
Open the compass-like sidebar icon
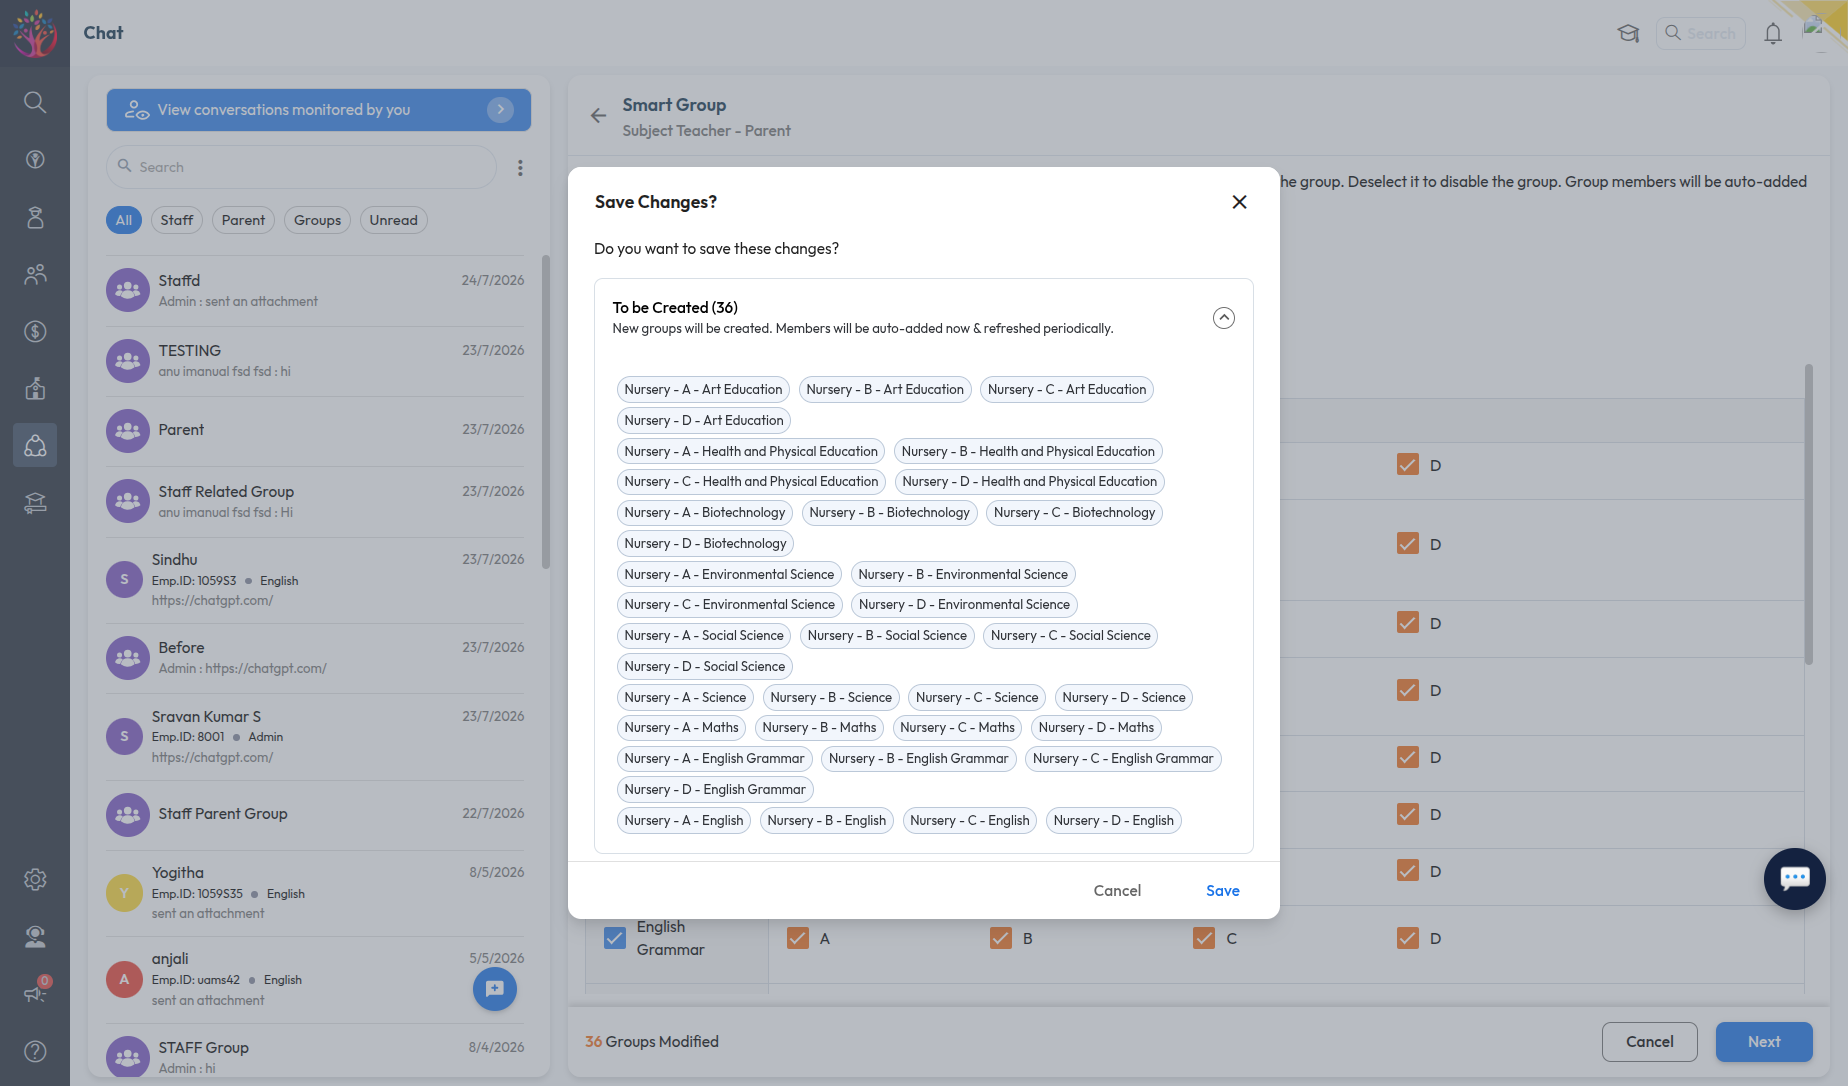pyautogui.click(x=35, y=159)
